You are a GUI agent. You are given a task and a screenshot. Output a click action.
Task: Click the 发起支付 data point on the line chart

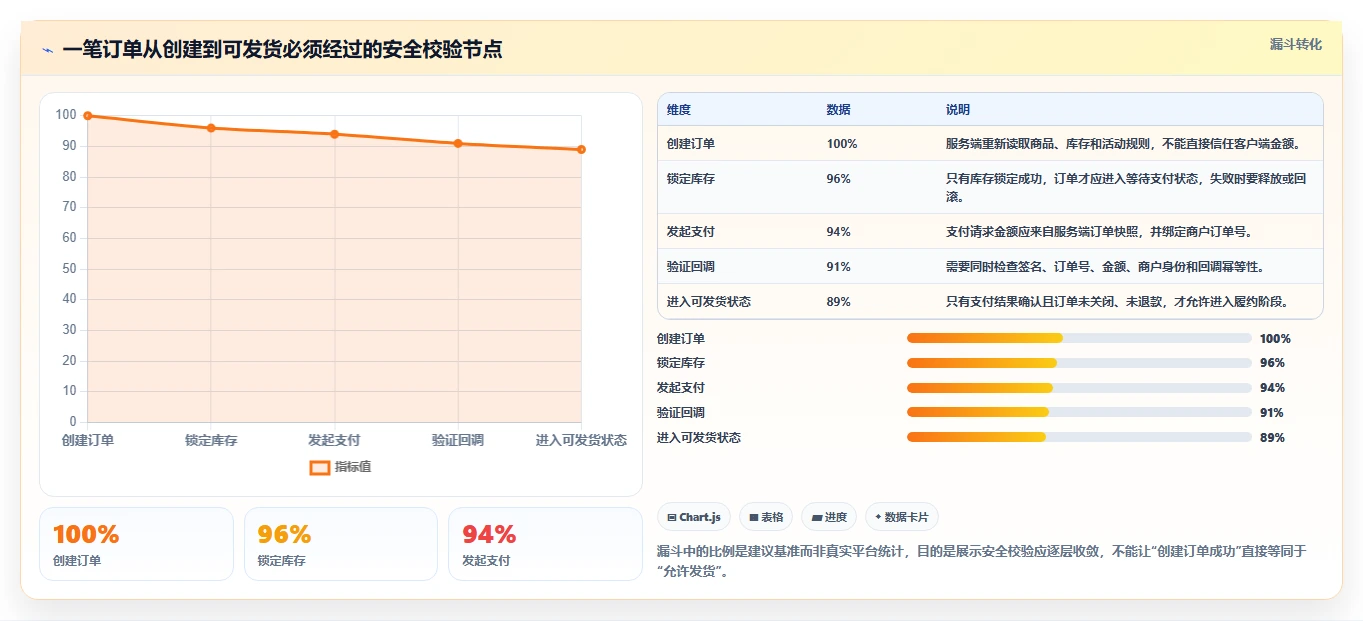click(x=335, y=134)
